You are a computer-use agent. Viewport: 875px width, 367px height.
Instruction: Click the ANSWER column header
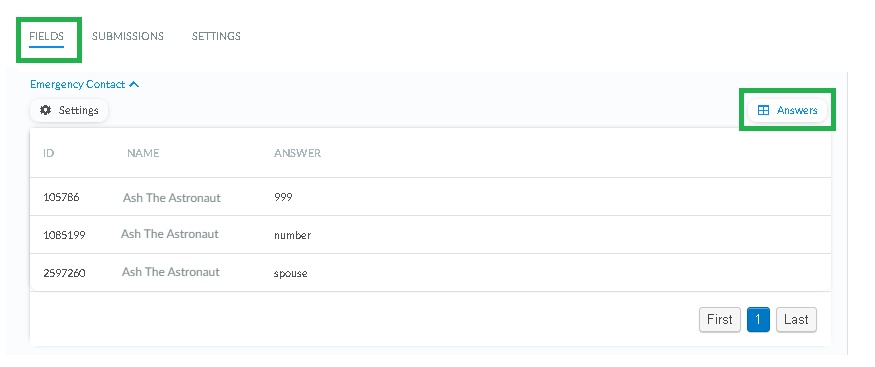tap(297, 153)
